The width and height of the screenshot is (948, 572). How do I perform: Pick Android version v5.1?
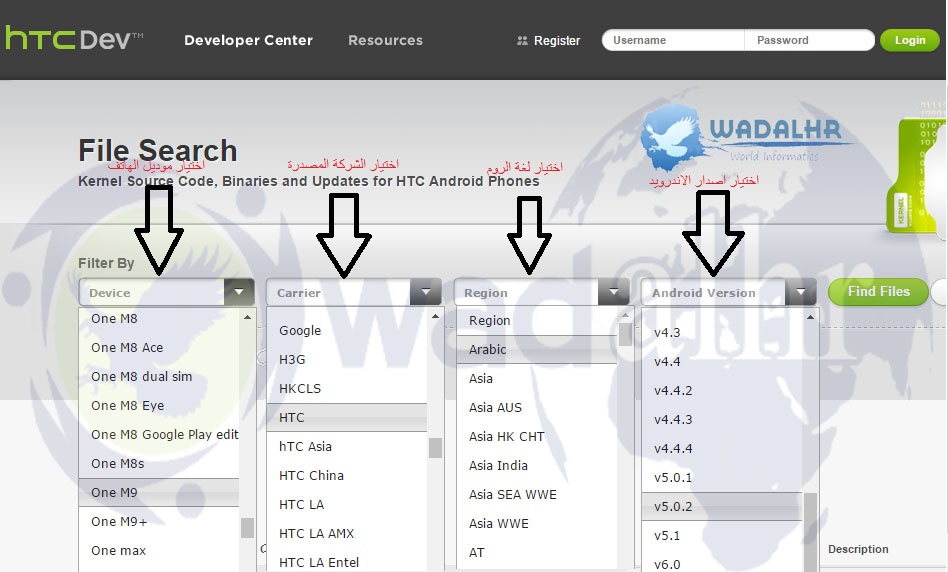[722, 536]
